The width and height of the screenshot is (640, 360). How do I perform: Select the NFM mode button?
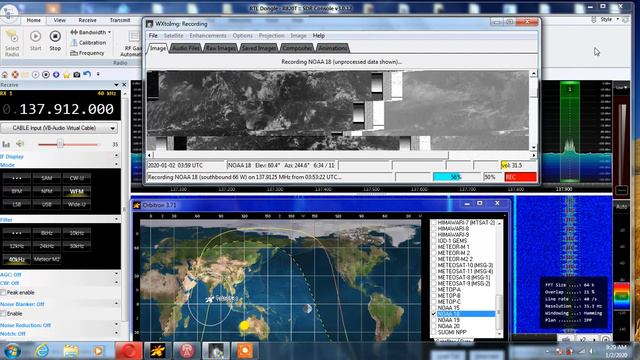(x=47, y=191)
